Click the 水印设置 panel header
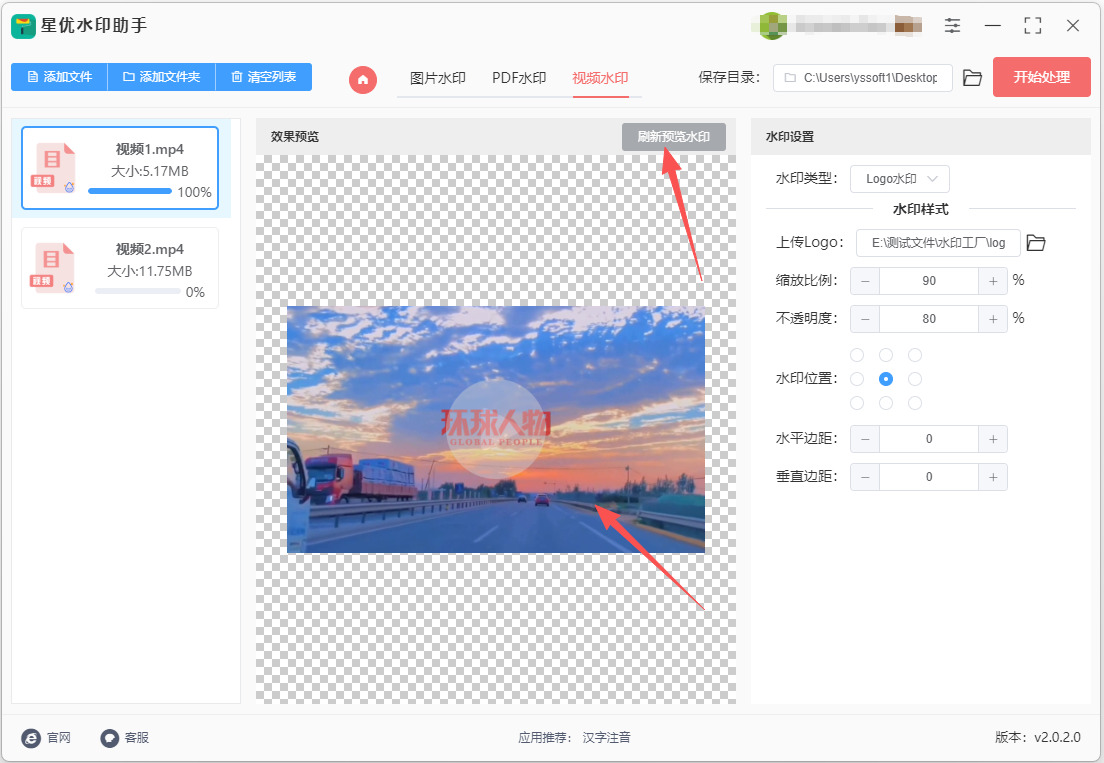Viewport: 1104px width, 763px height. pos(921,137)
